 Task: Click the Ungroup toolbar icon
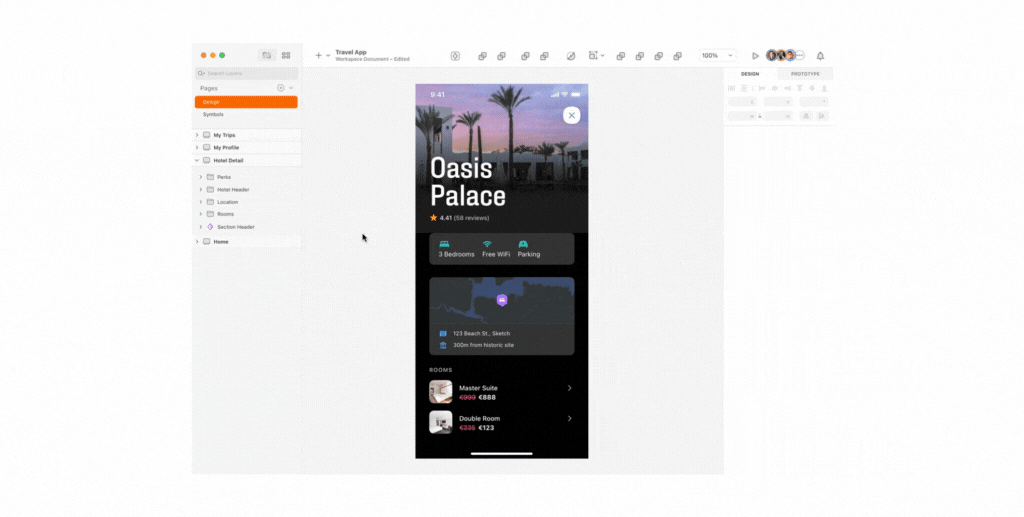click(544, 56)
